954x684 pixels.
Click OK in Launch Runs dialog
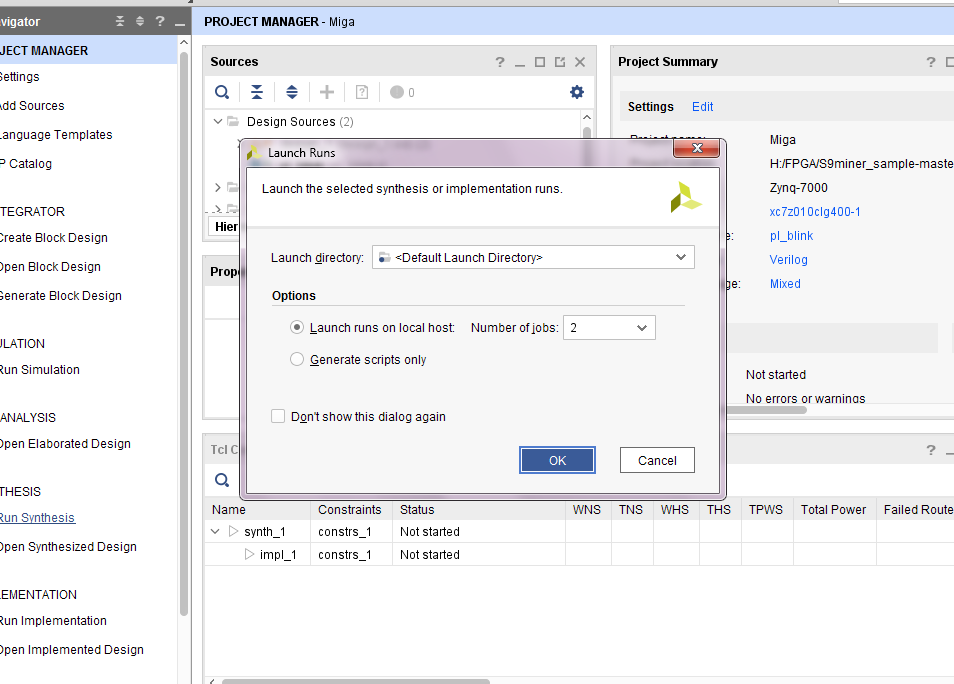point(557,460)
